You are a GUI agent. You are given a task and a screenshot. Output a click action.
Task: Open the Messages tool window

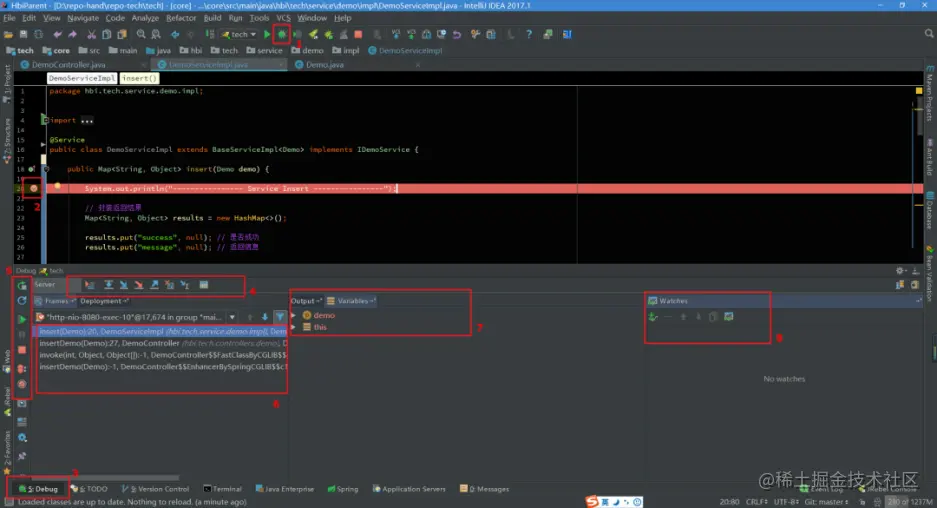click(485, 489)
